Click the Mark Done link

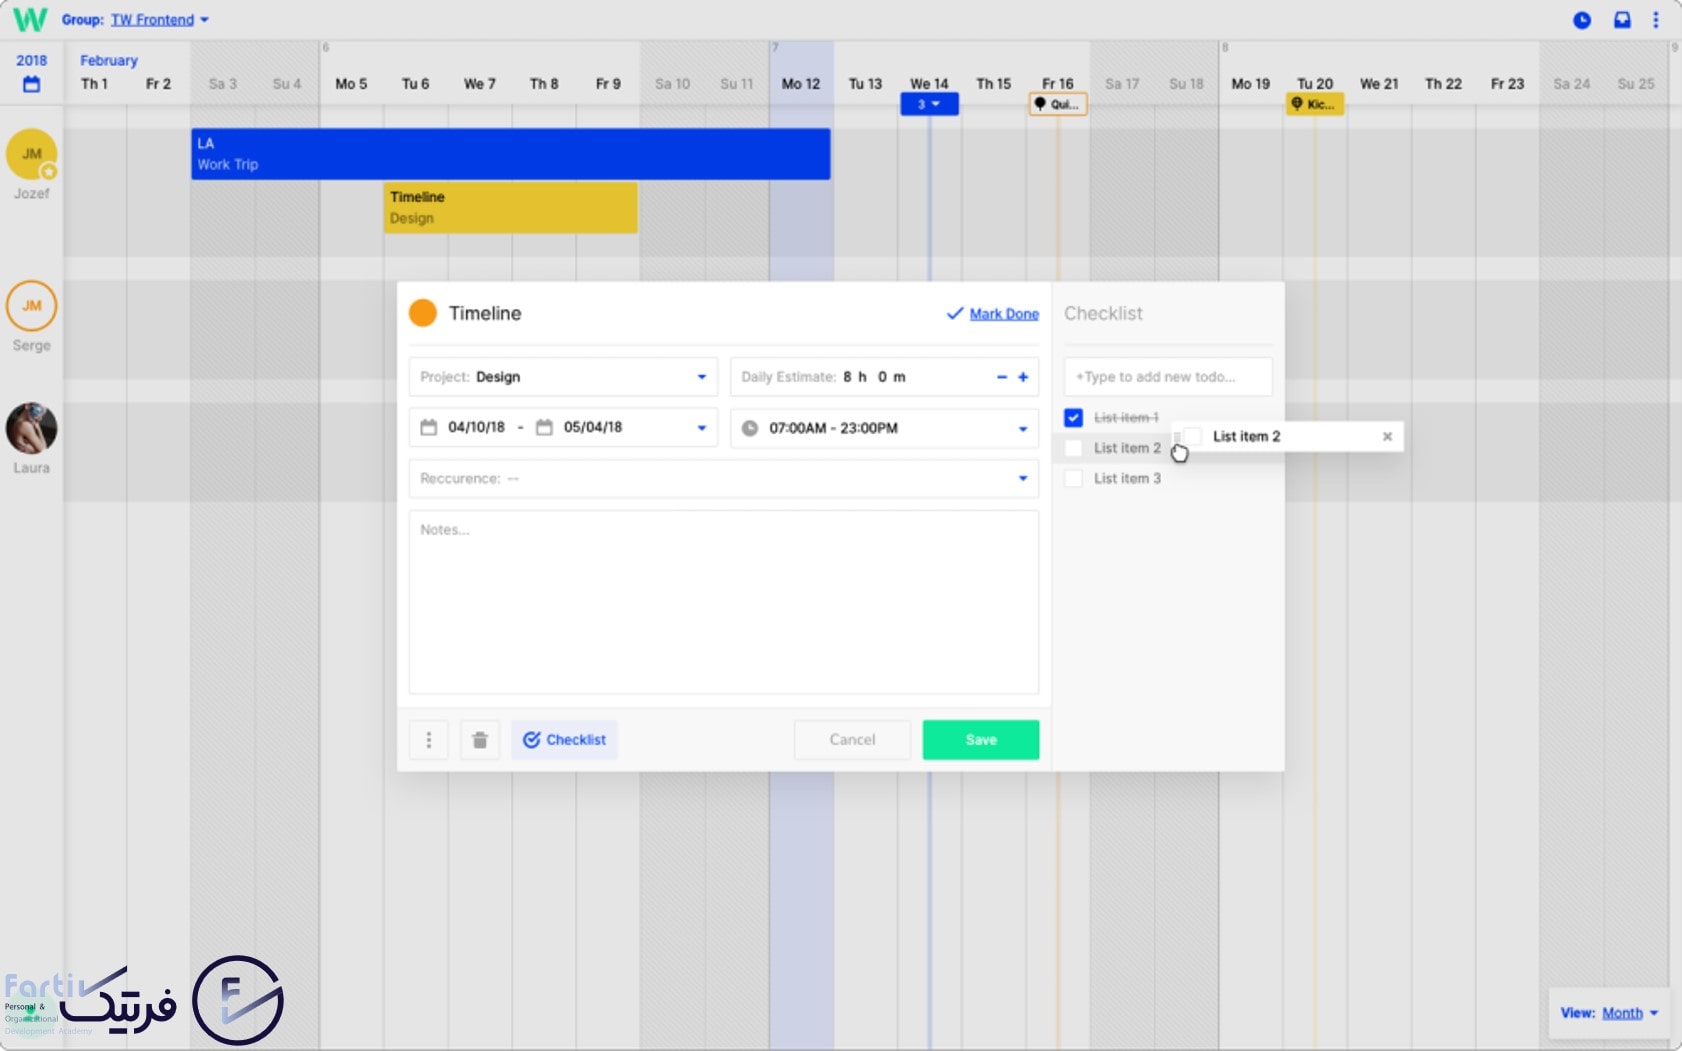pyautogui.click(x=1004, y=314)
